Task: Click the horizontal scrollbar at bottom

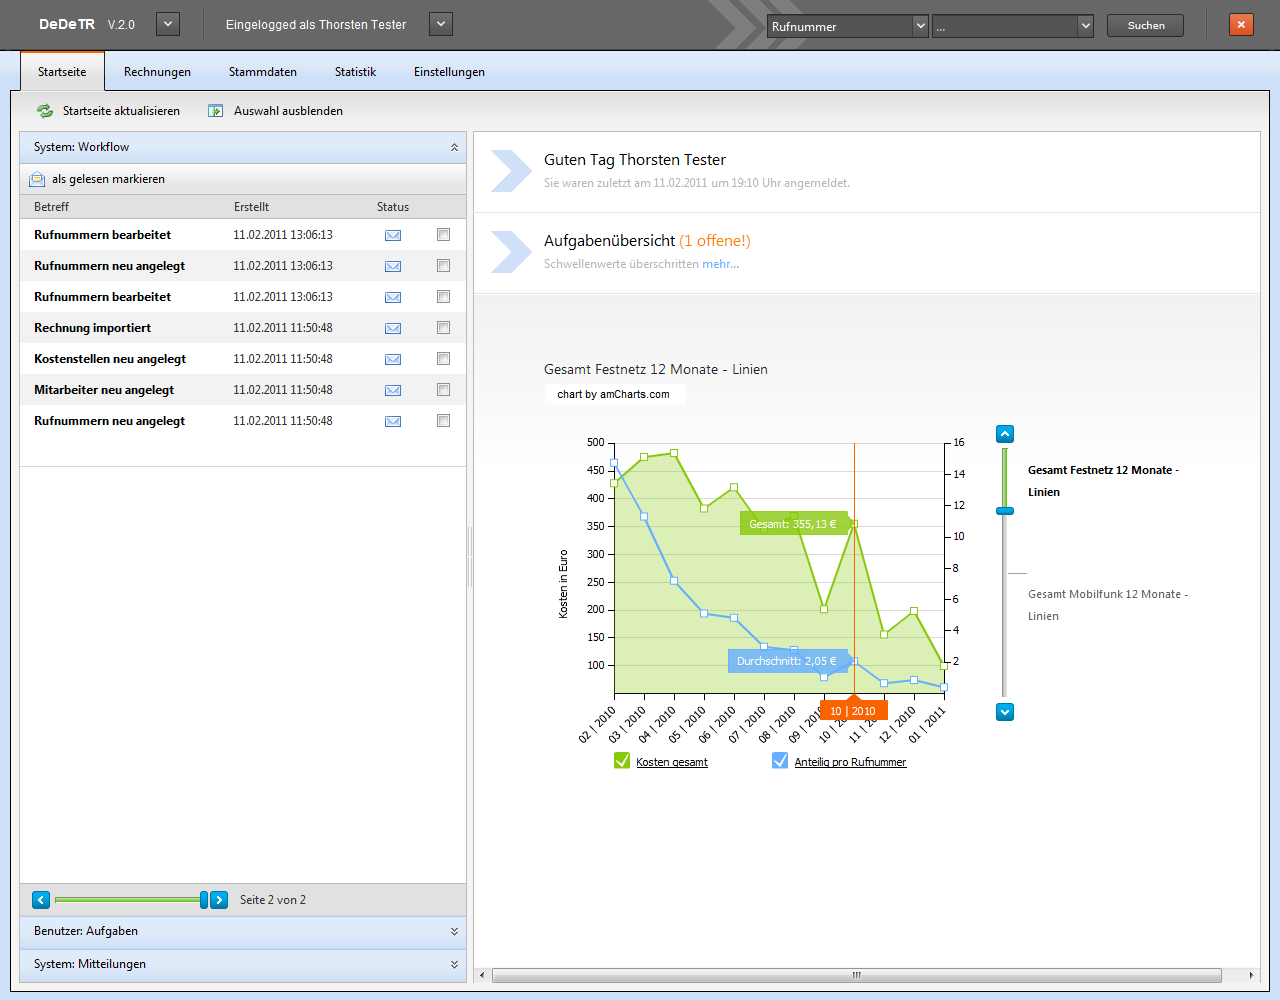Action: pyautogui.click(x=856, y=975)
